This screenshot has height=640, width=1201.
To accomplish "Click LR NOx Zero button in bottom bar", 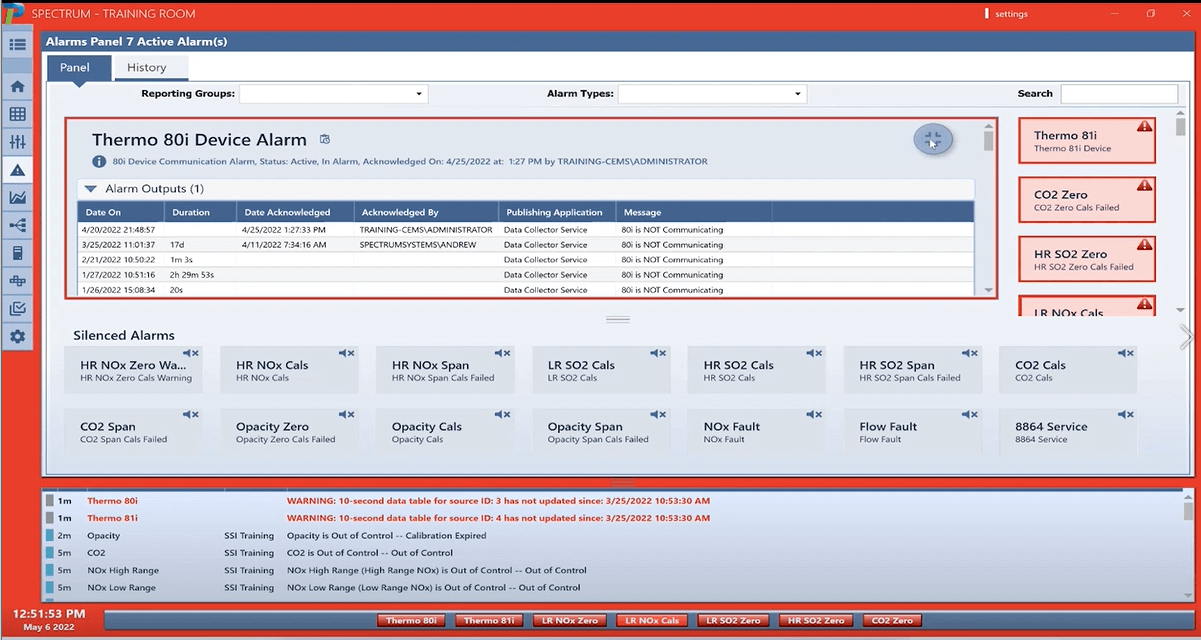I will point(570,620).
